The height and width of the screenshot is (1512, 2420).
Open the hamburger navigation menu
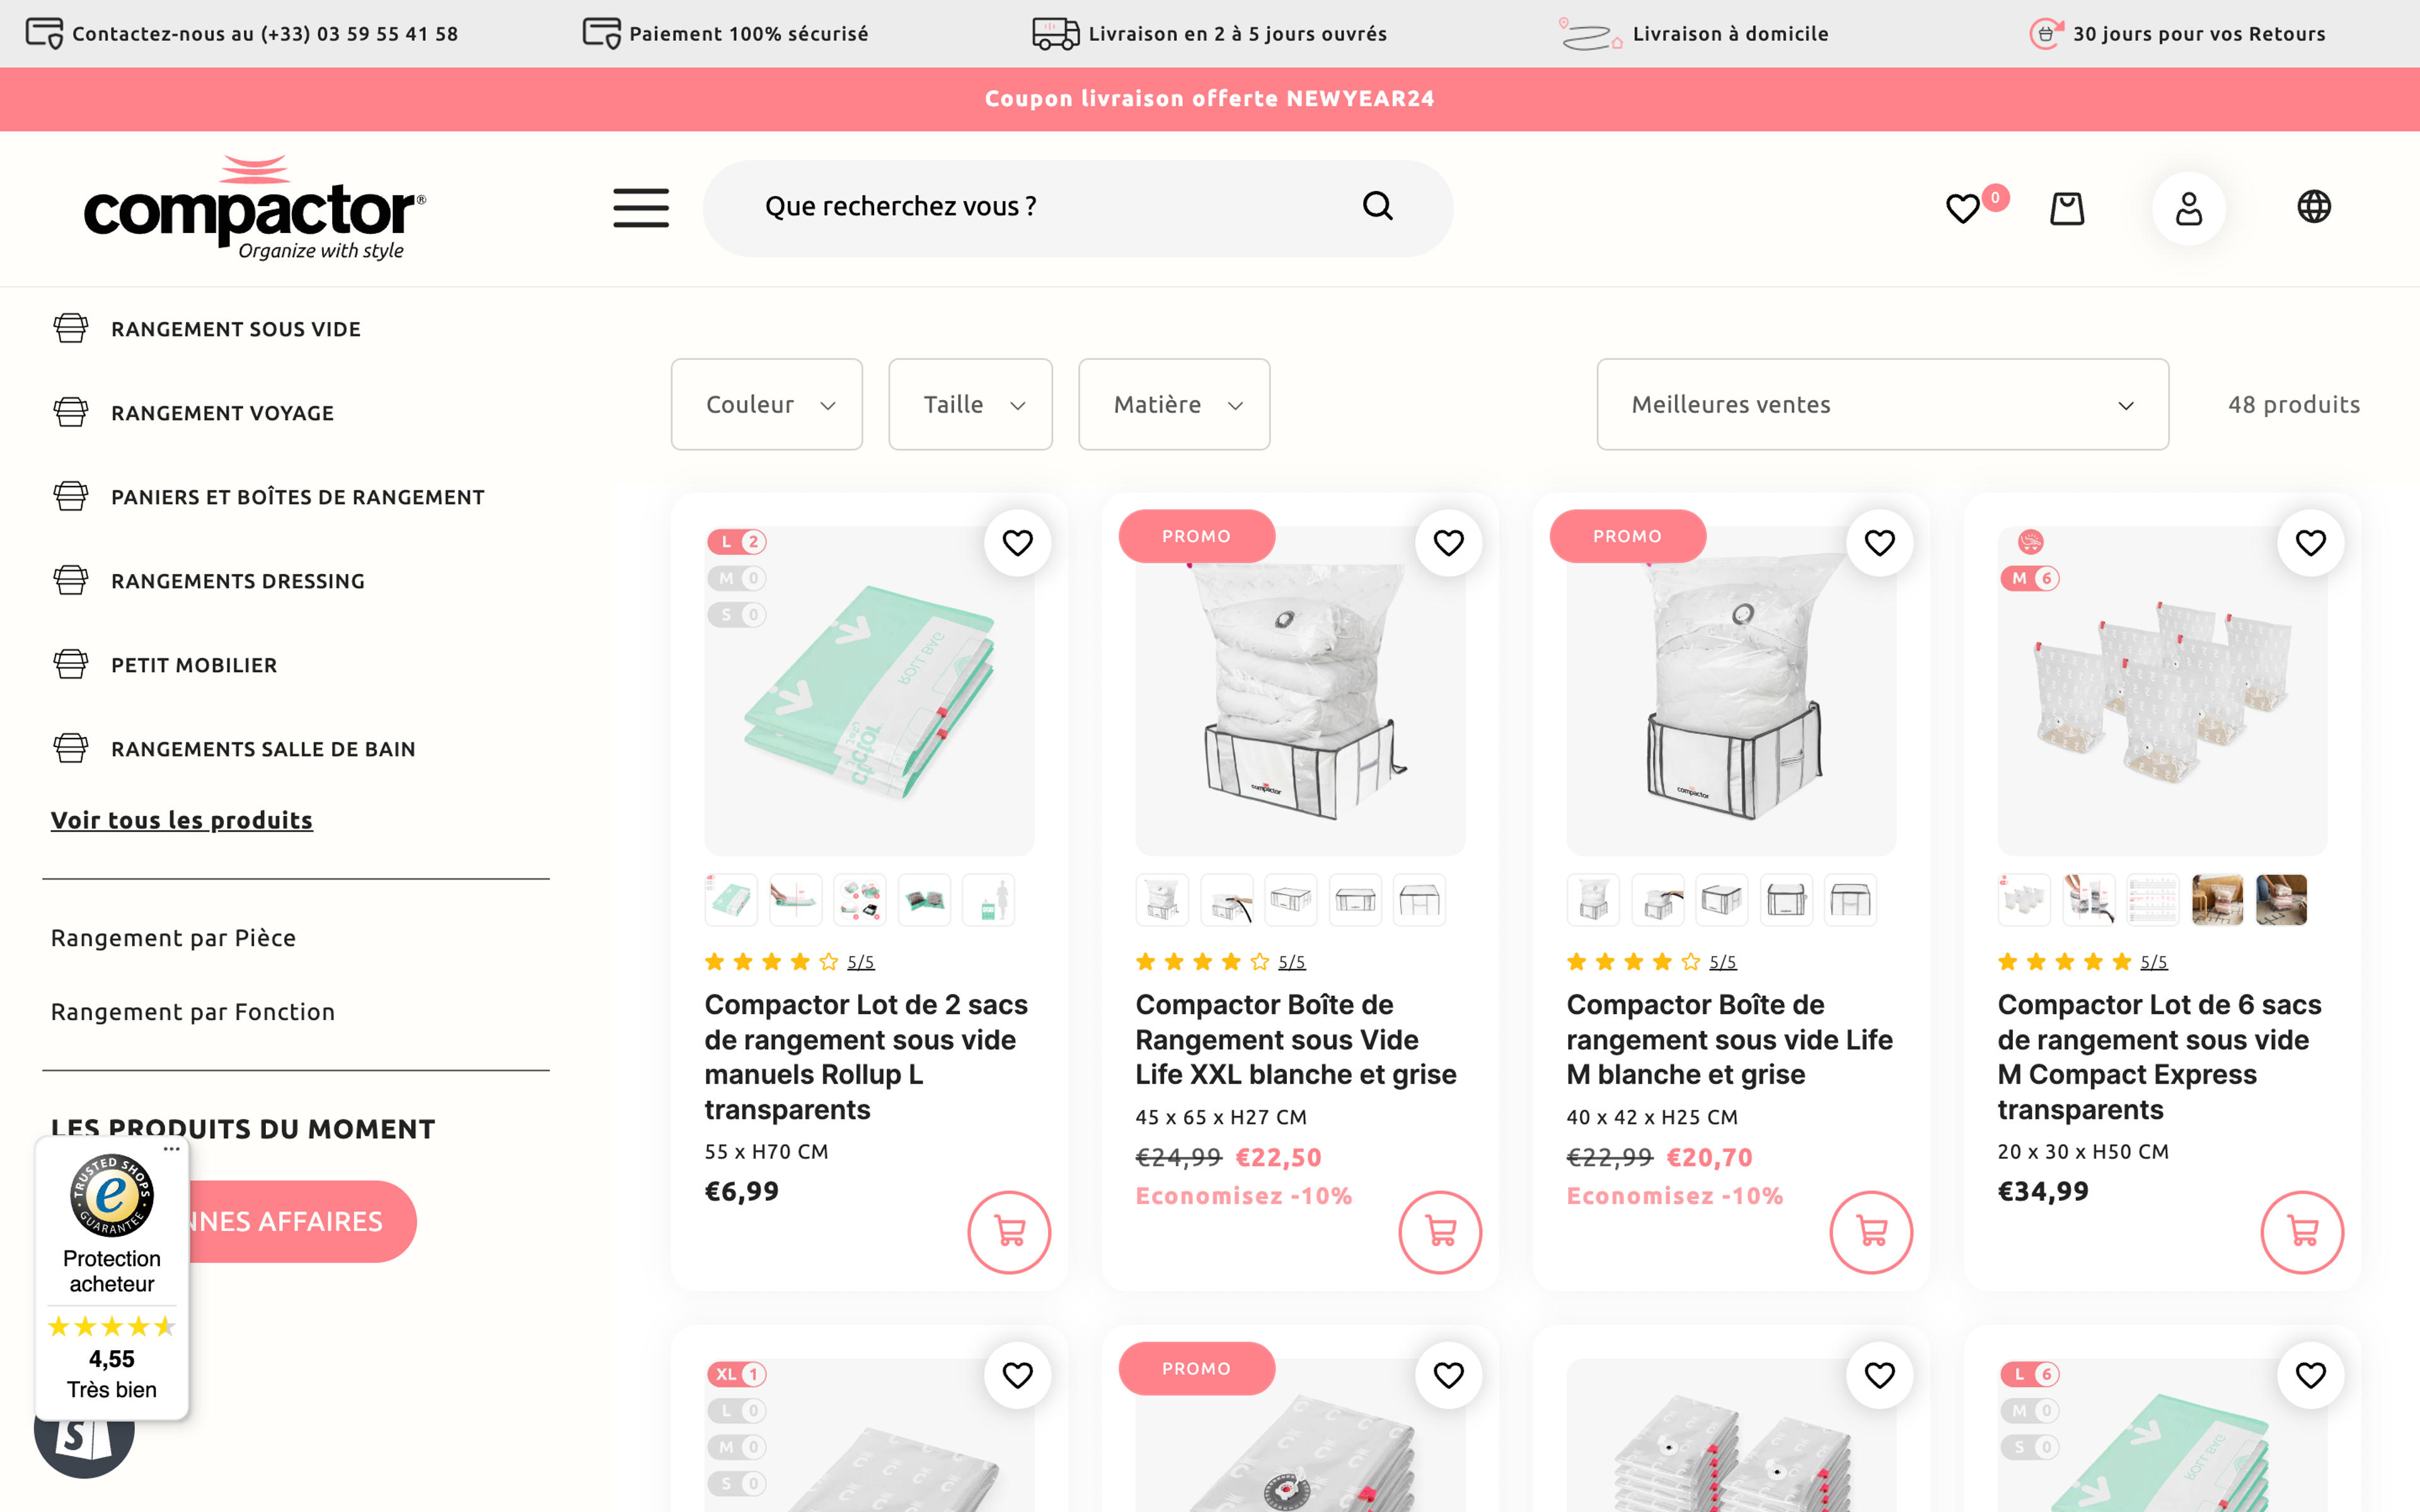(x=641, y=207)
